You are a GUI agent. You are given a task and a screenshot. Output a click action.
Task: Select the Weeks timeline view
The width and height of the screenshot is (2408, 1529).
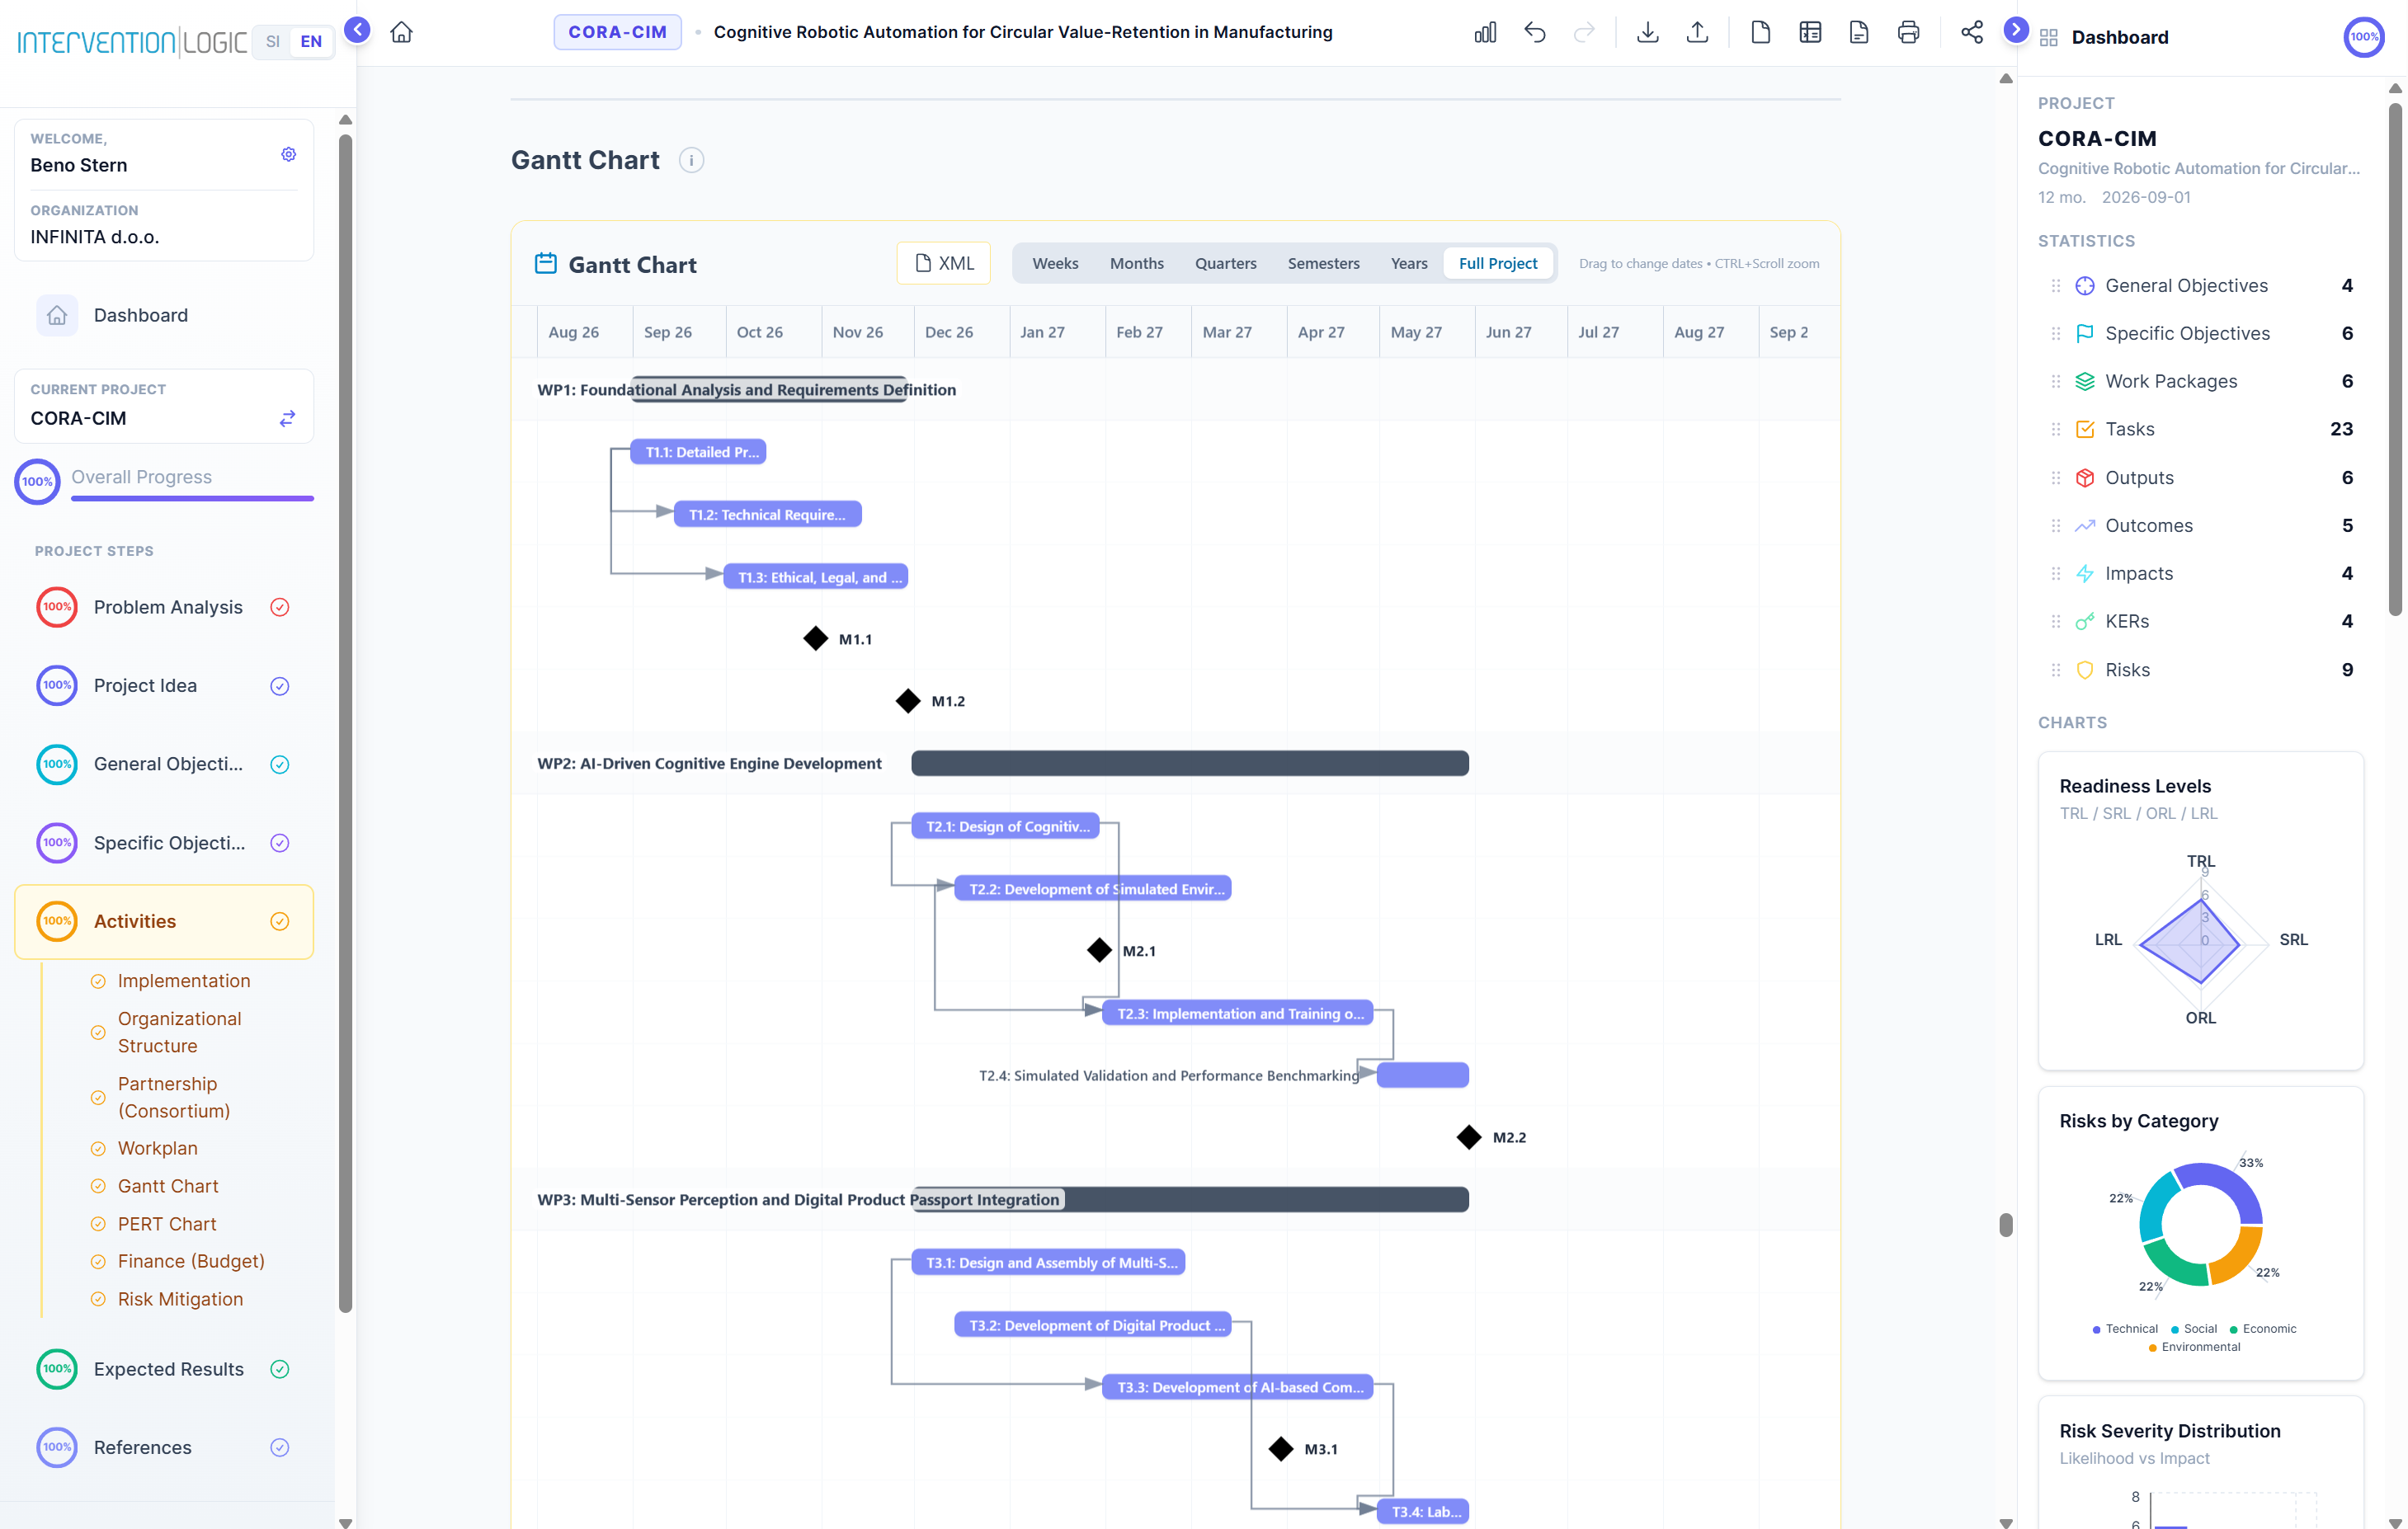pos(1055,263)
